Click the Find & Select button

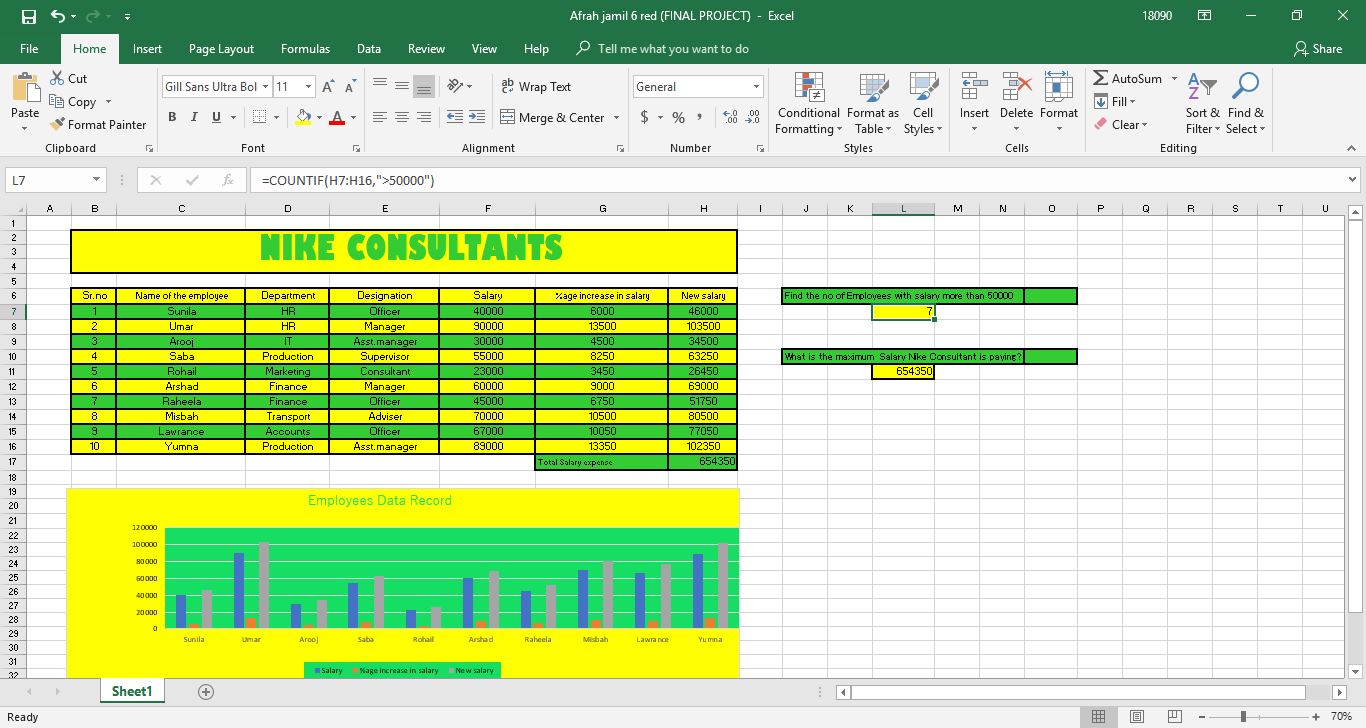coord(1245,105)
